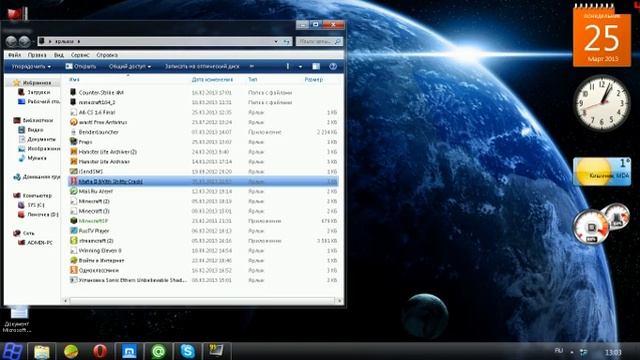
Task: Click horizontal scrollbar right arrow
Action: coord(339,301)
